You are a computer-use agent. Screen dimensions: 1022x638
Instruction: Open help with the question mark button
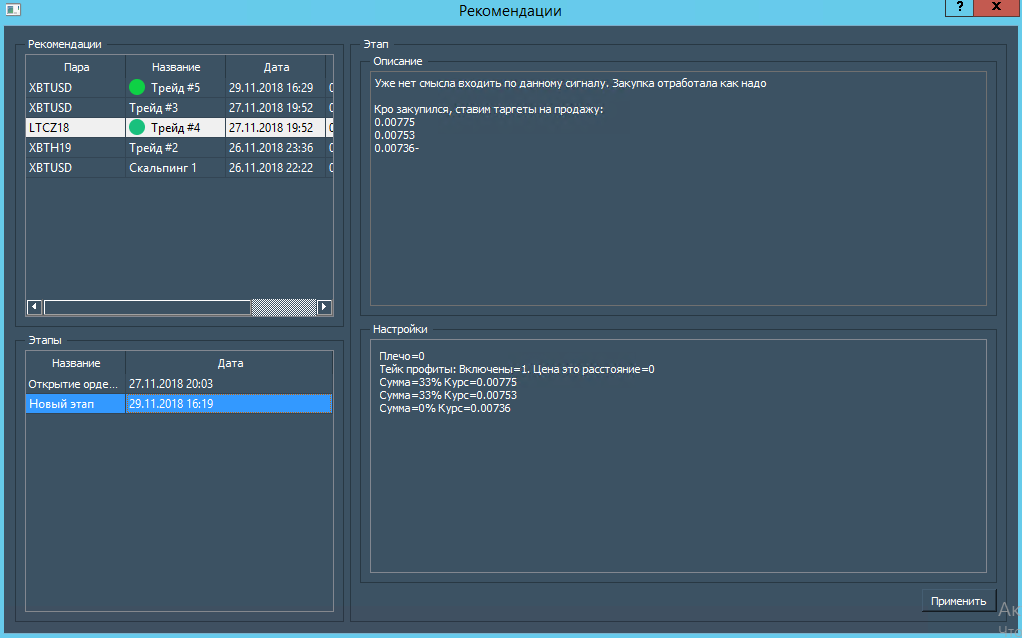tap(959, 8)
